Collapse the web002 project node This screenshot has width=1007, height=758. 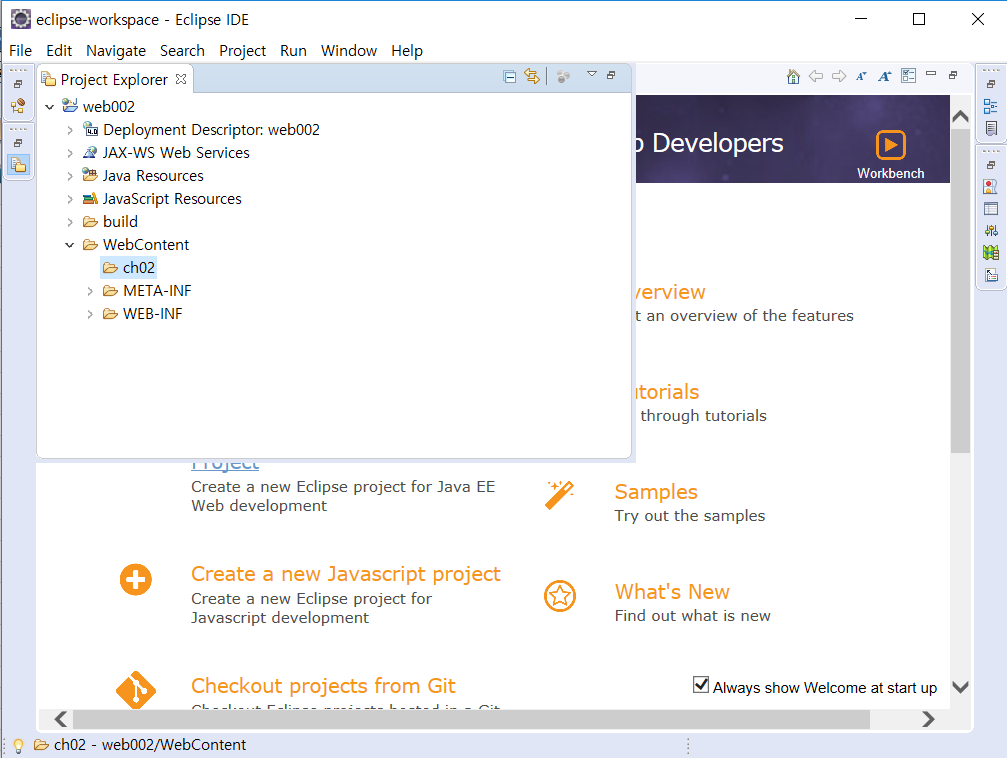[x=49, y=107]
